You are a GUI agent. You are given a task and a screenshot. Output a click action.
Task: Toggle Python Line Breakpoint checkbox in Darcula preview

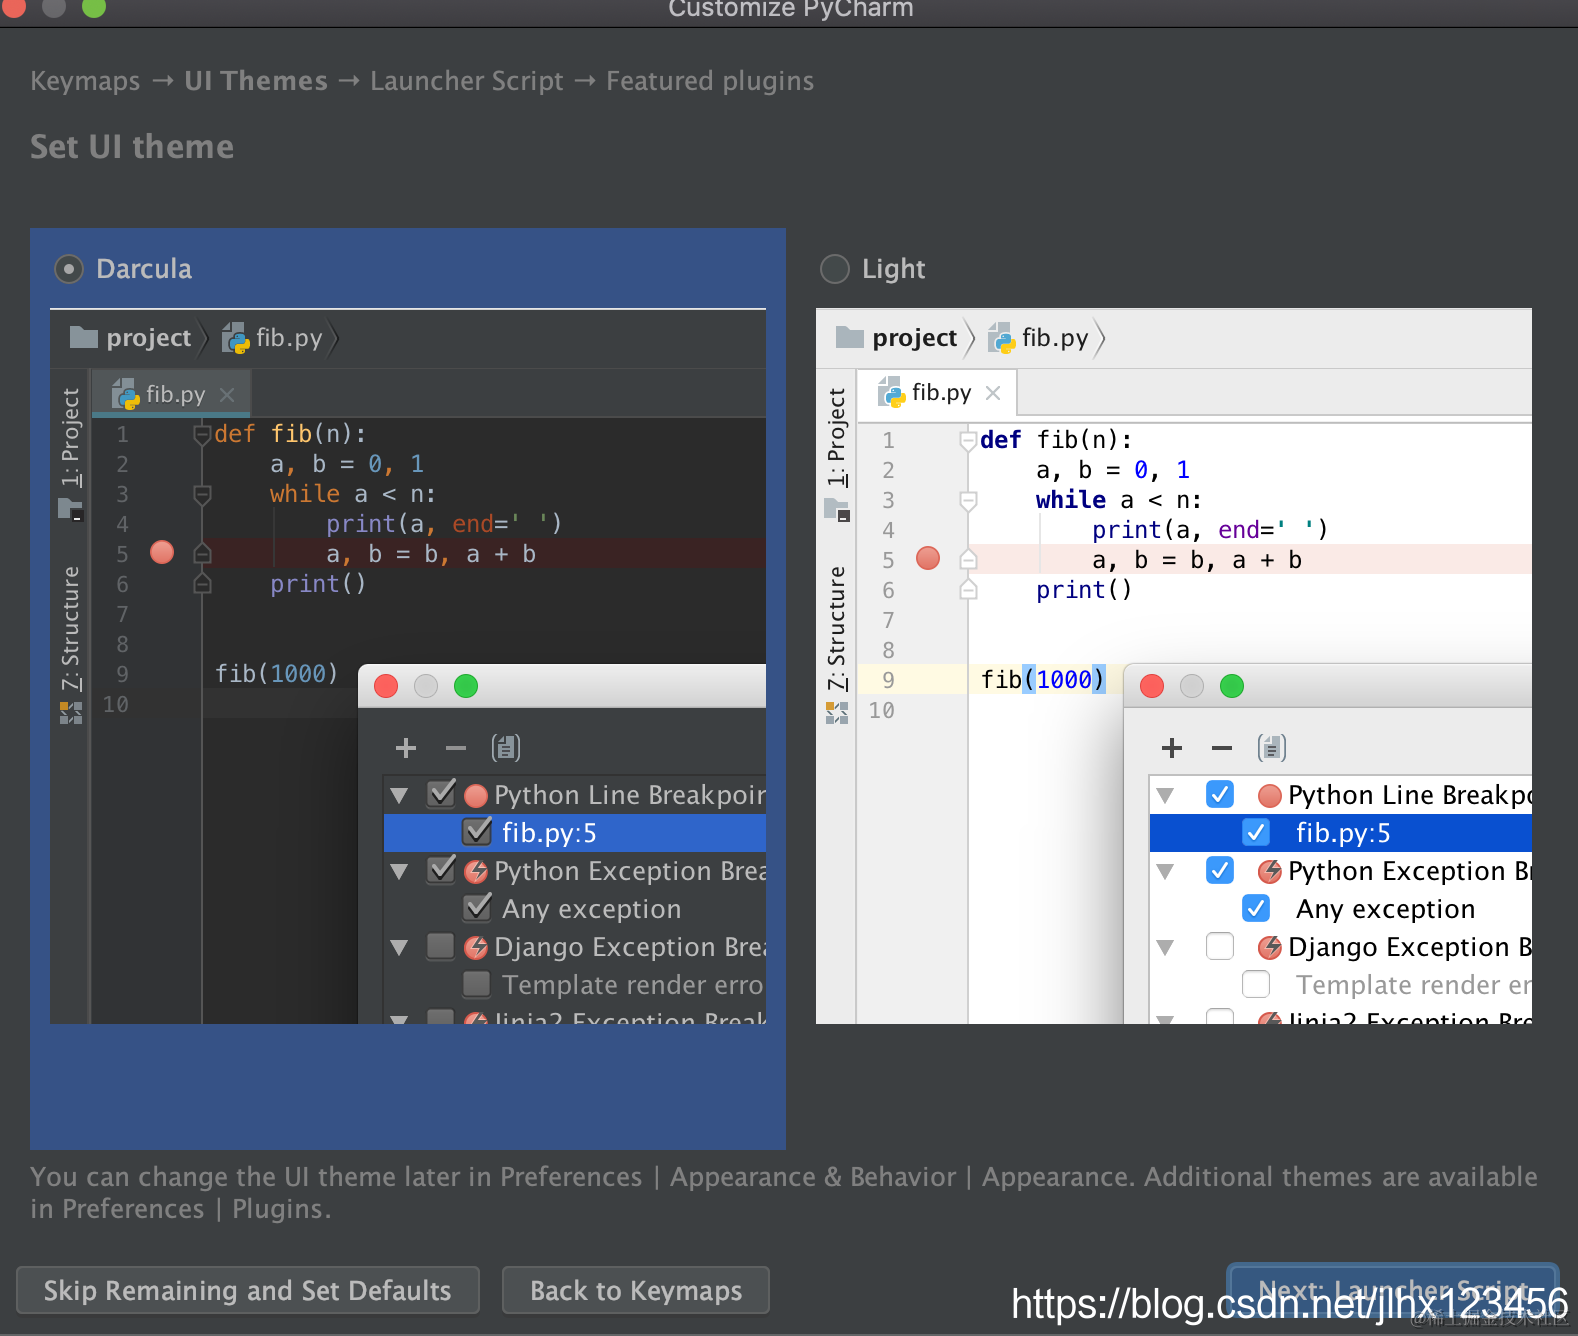[x=441, y=794]
